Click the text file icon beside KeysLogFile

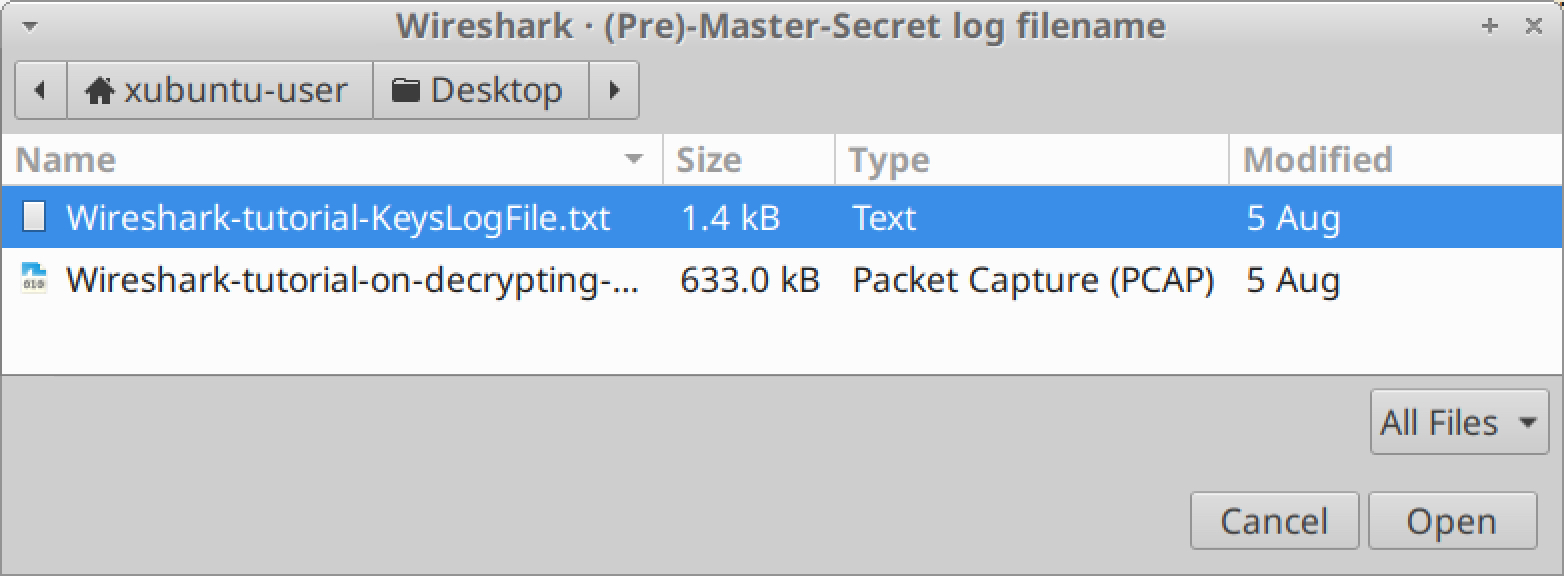[33, 217]
